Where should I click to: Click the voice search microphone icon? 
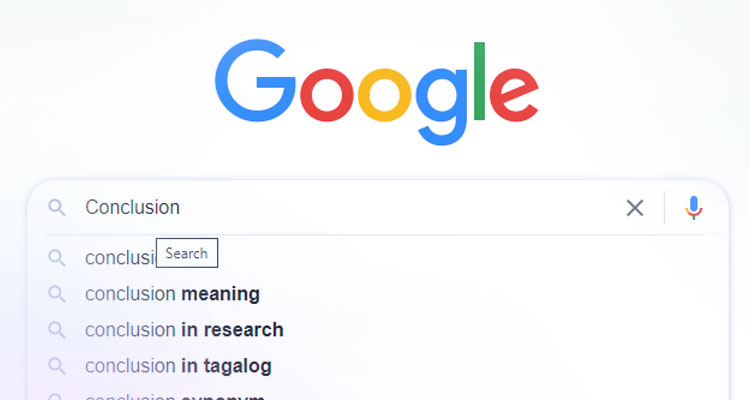tap(693, 208)
